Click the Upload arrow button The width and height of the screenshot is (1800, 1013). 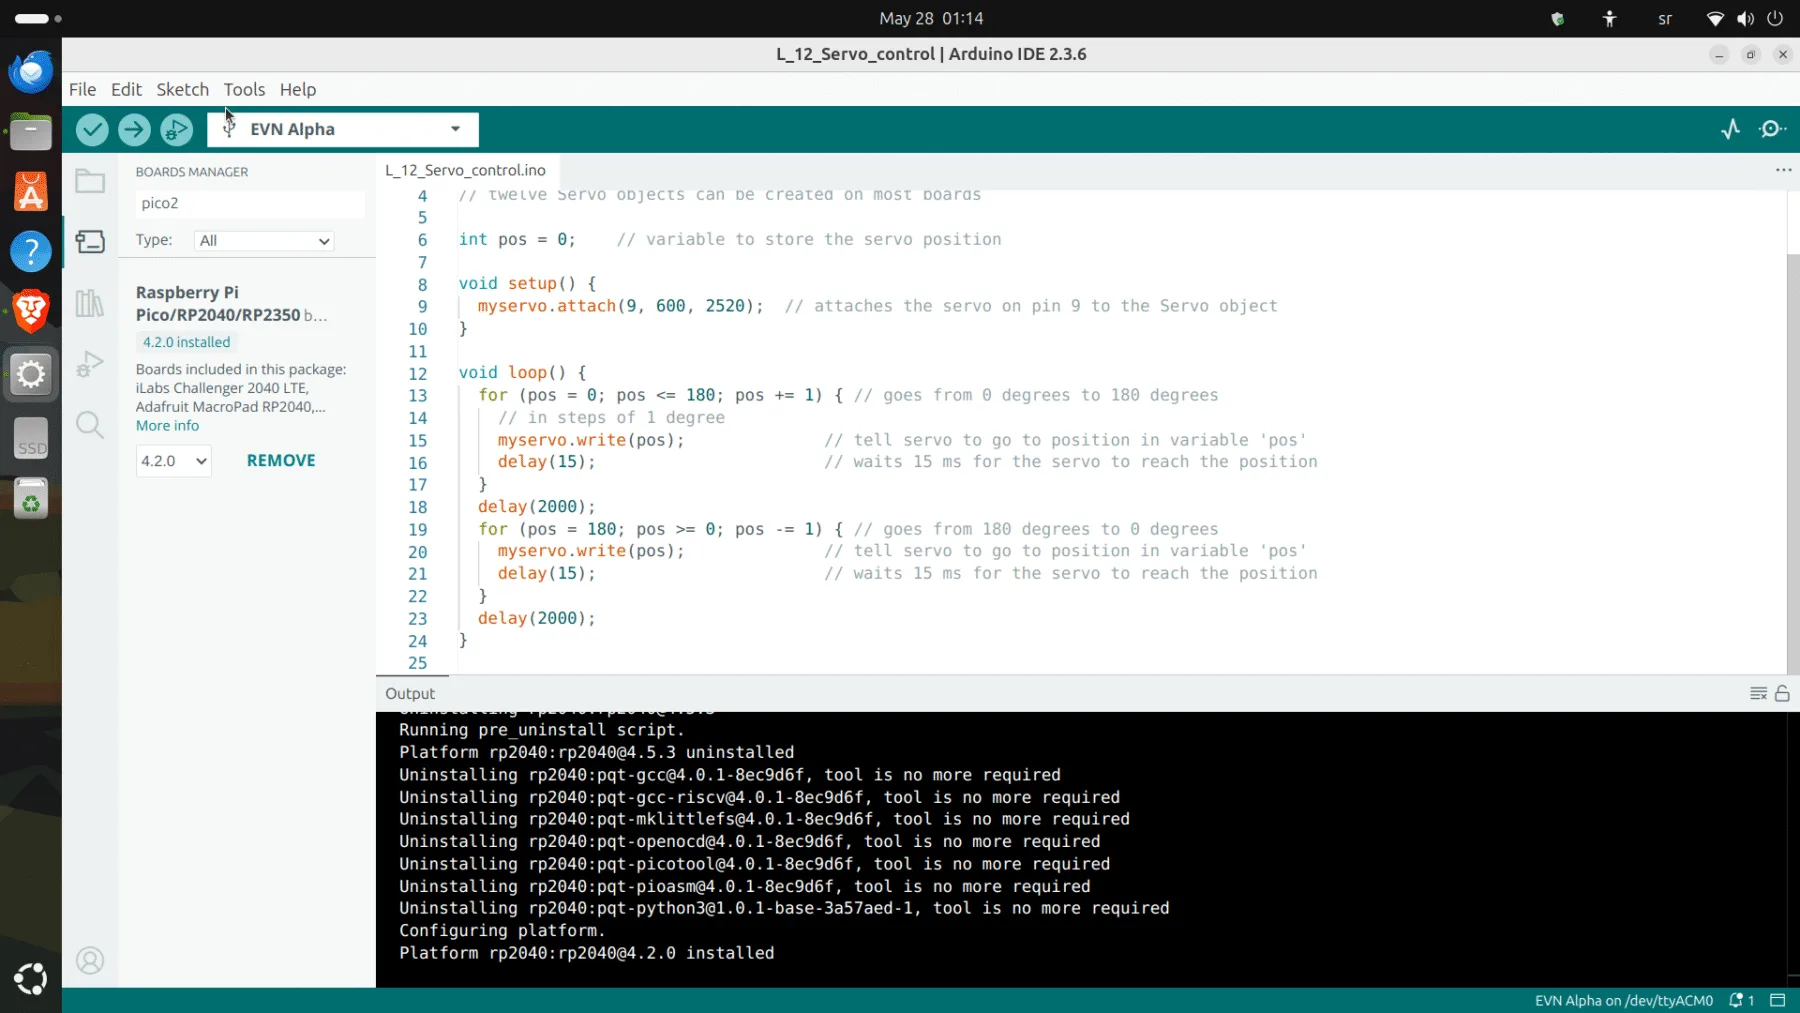(134, 129)
